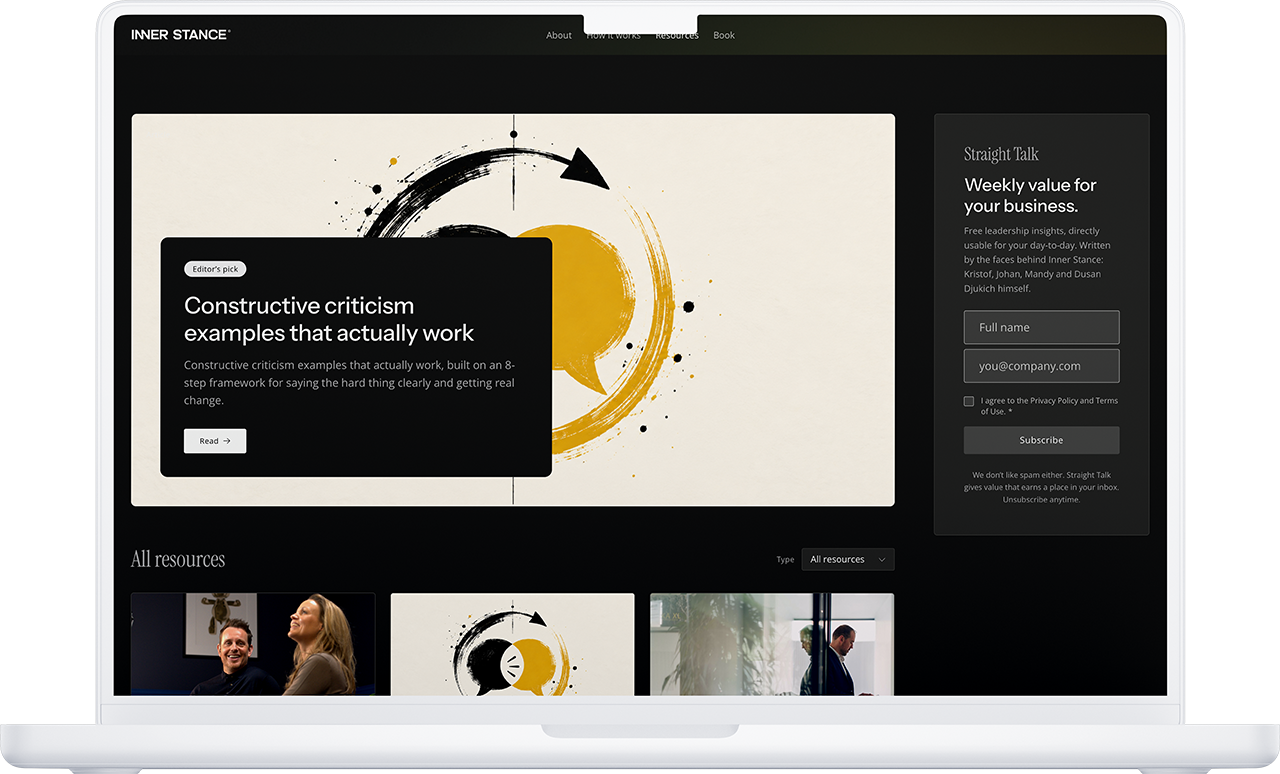Open the All resources type dropdown
The width and height of the screenshot is (1280, 774).
[848, 559]
